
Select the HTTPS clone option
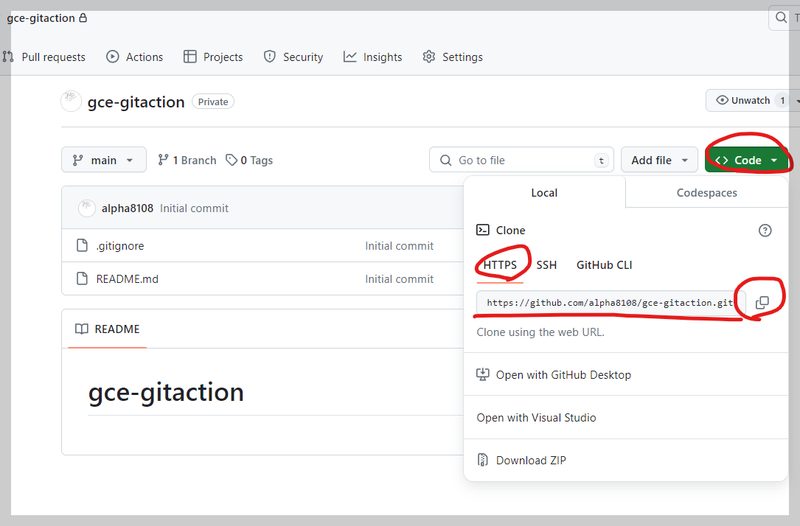click(500, 265)
